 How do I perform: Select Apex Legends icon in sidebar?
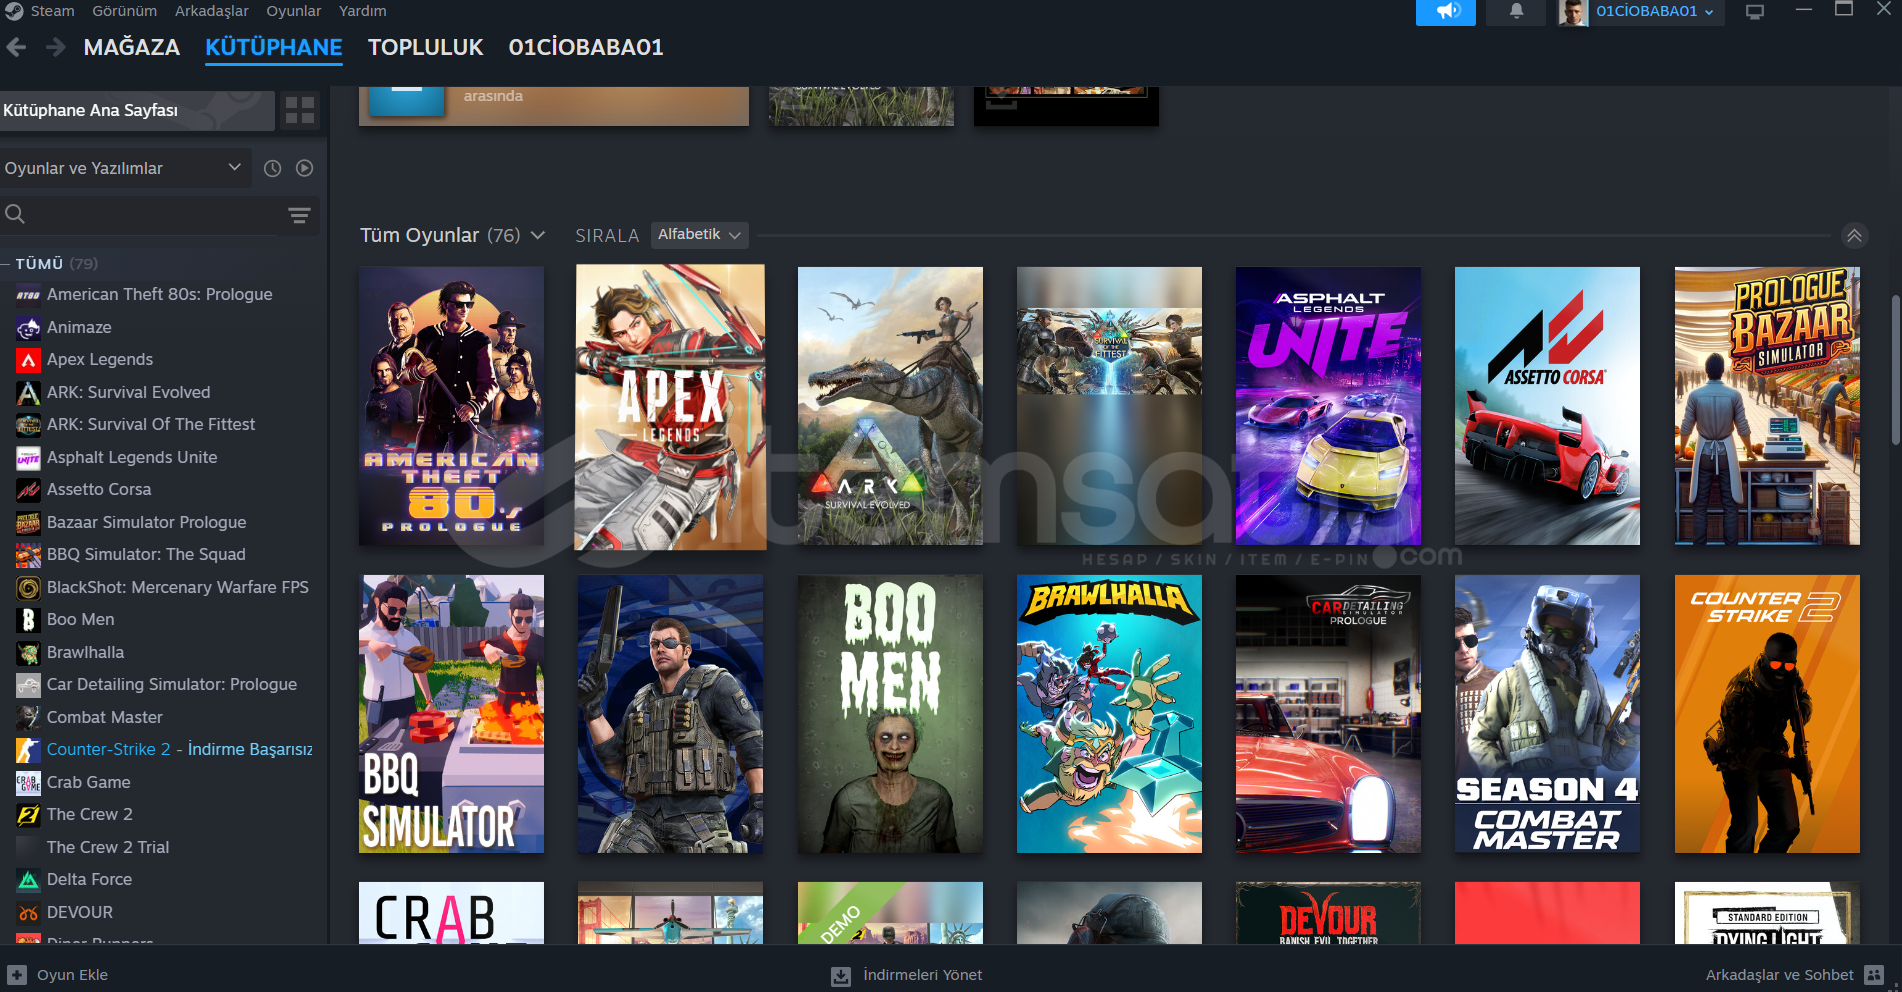pyautogui.click(x=28, y=360)
